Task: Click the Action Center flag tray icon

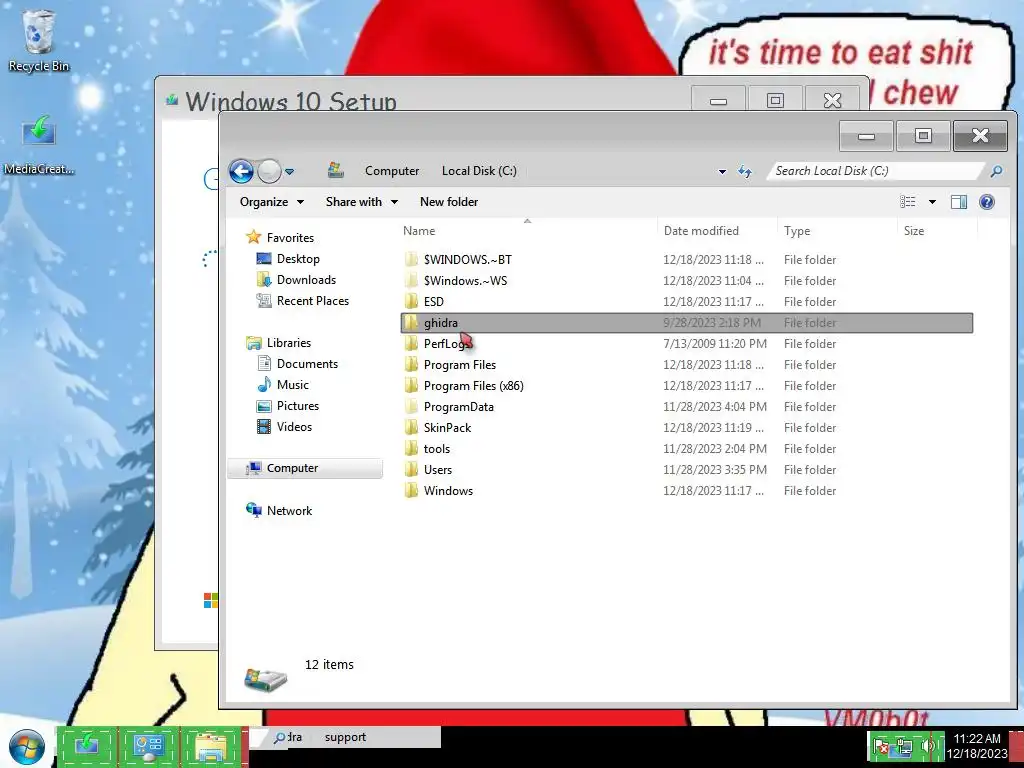Action: click(x=881, y=746)
